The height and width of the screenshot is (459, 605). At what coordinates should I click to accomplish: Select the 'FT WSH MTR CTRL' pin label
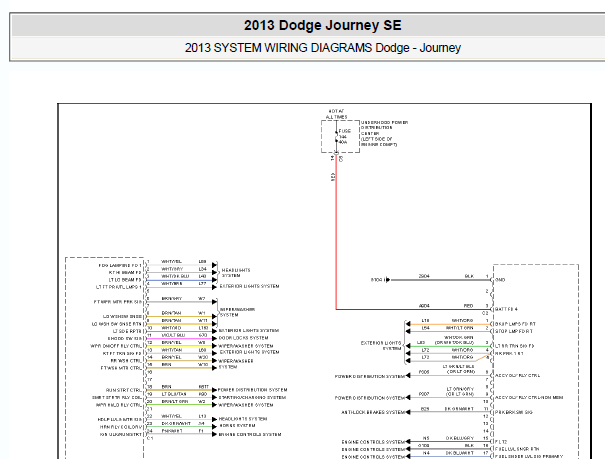121,368
